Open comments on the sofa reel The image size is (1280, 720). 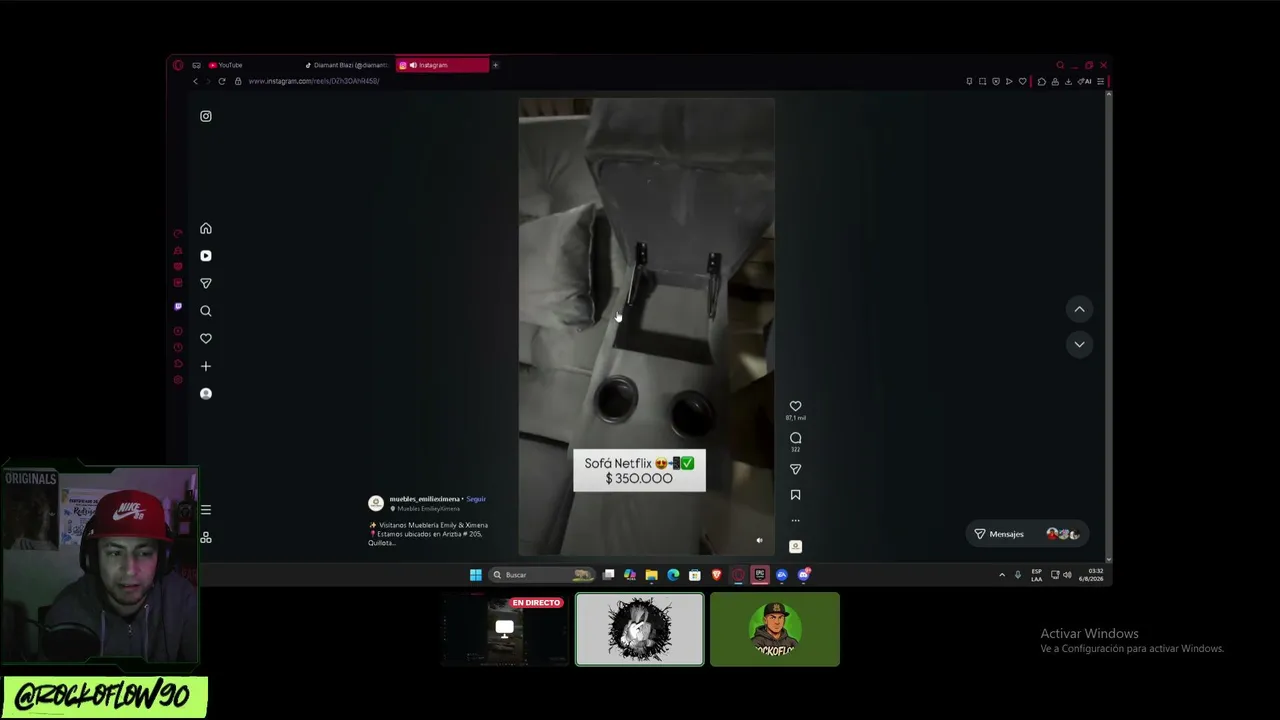[x=795, y=438]
